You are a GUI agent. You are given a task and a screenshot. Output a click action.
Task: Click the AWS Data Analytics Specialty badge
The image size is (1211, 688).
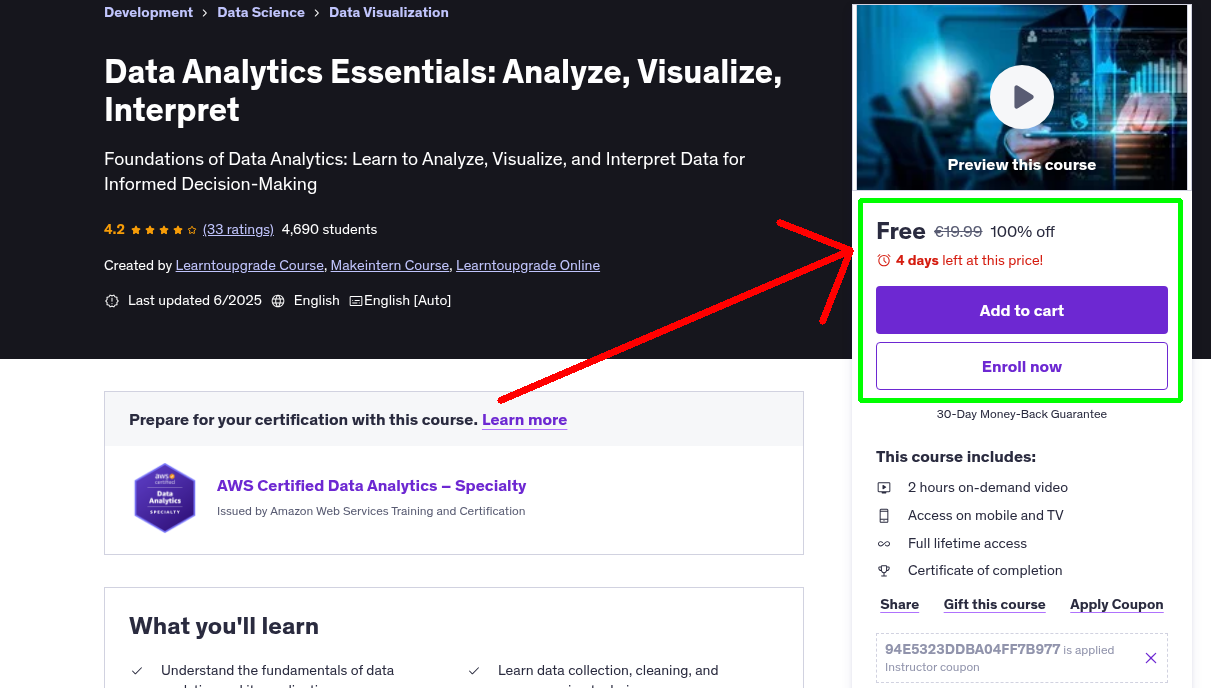point(164,497)
